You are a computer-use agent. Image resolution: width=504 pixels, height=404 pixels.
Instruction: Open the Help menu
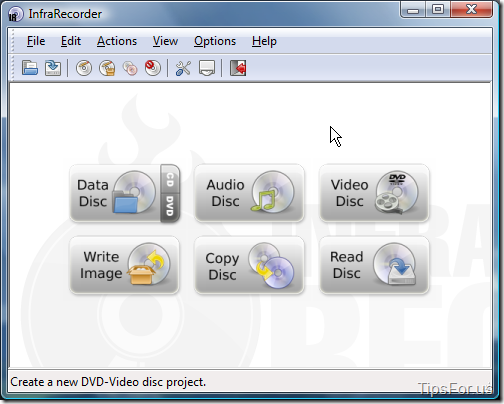(264, 41)
